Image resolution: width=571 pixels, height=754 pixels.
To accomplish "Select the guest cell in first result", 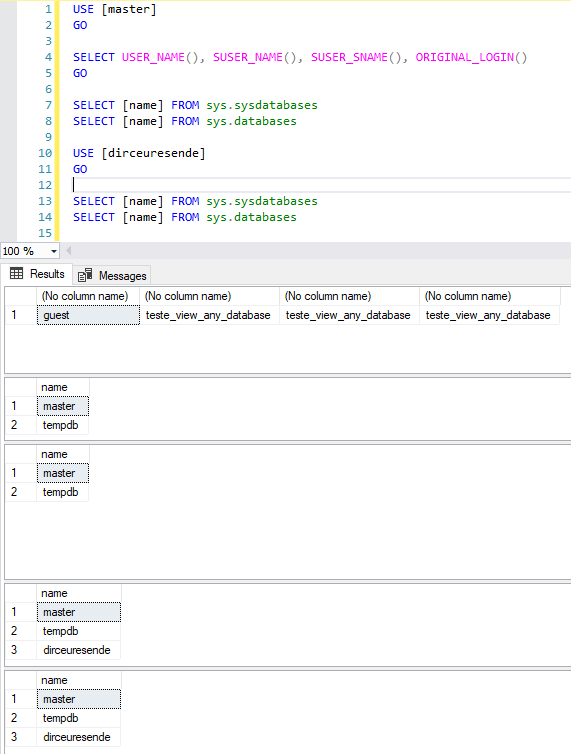I will 88,315.
